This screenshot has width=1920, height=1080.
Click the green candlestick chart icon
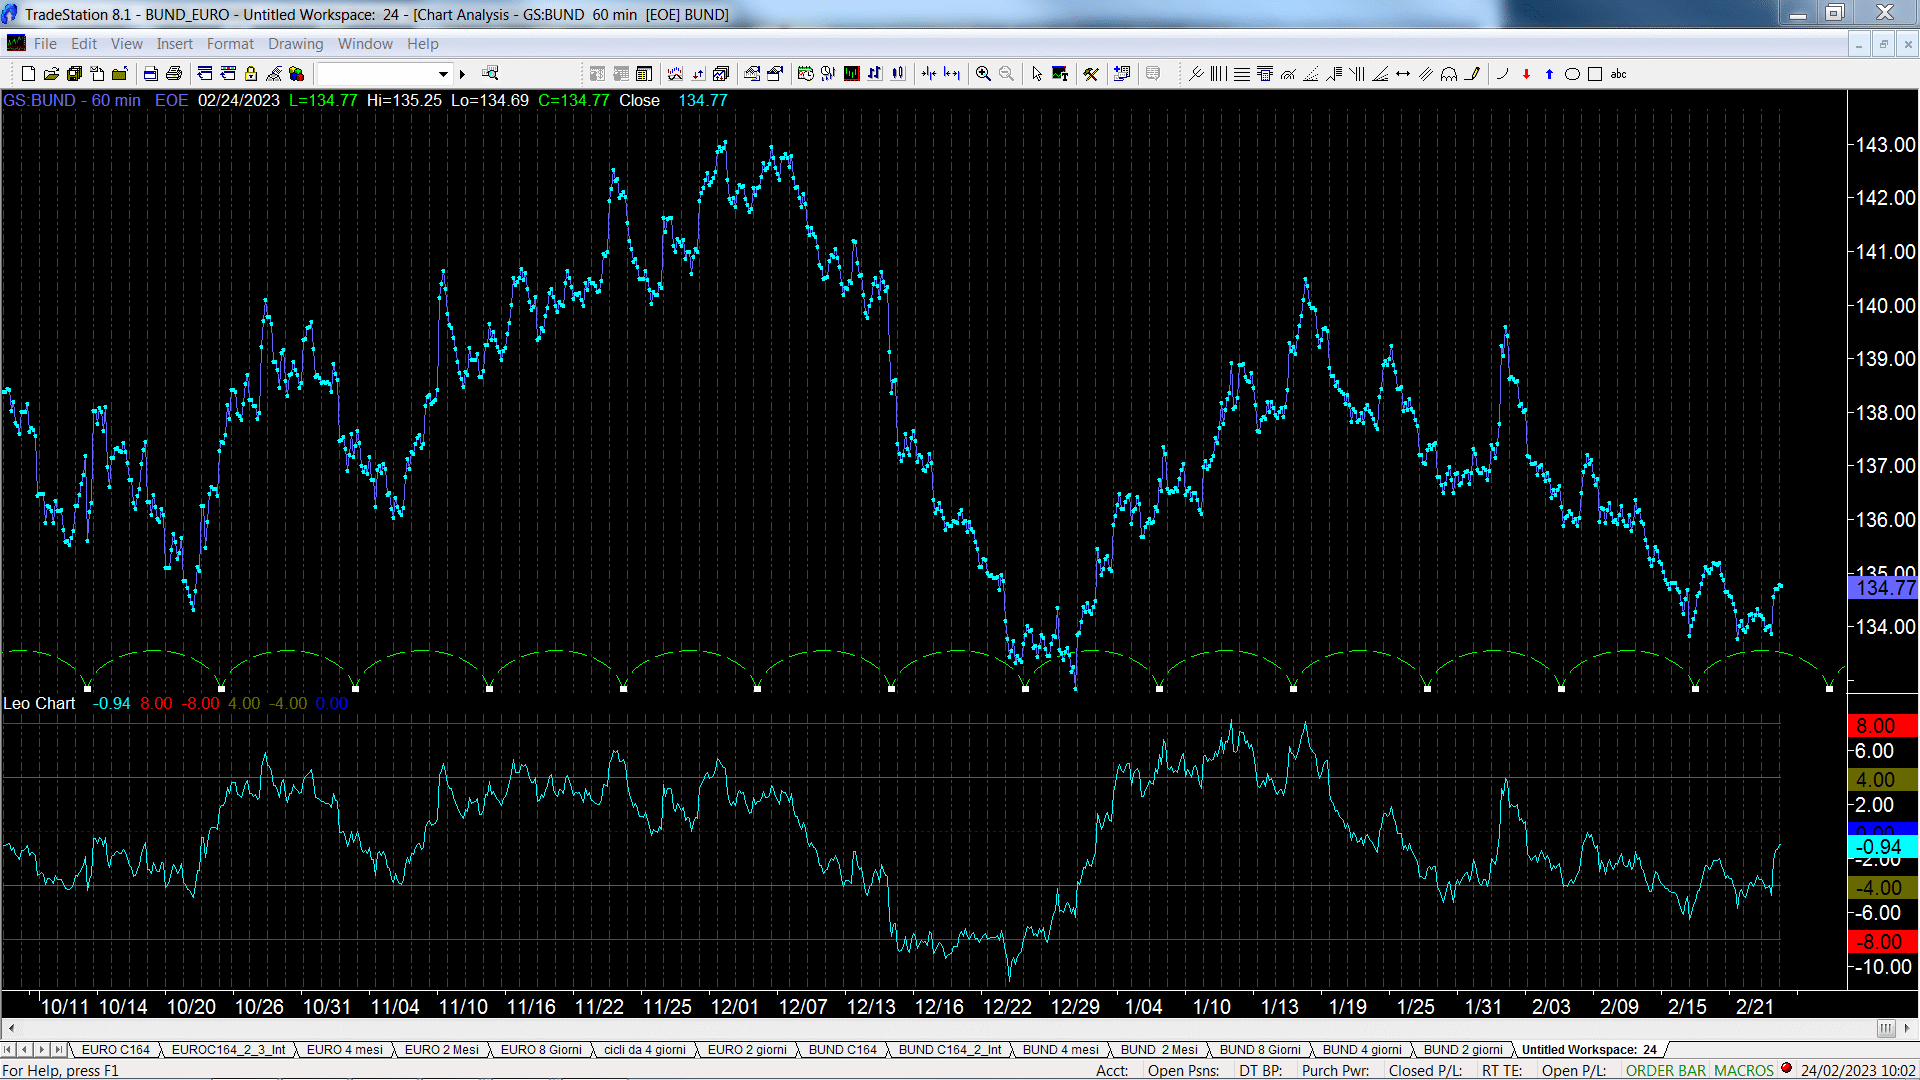pos(852,74)
